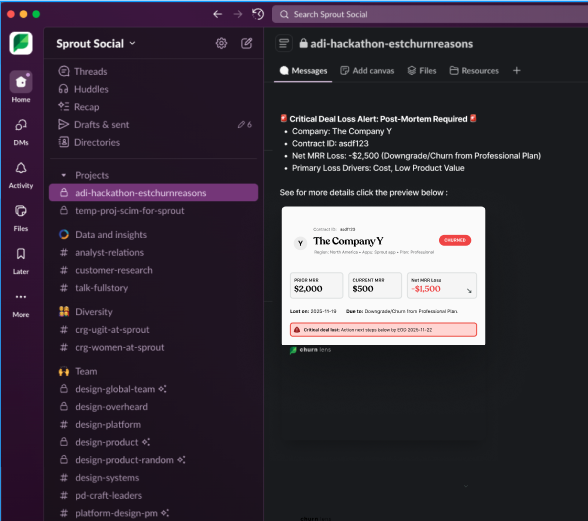Open the design-product-random channel
Viewport: 588px width, 521px height.
pos(154,460)
